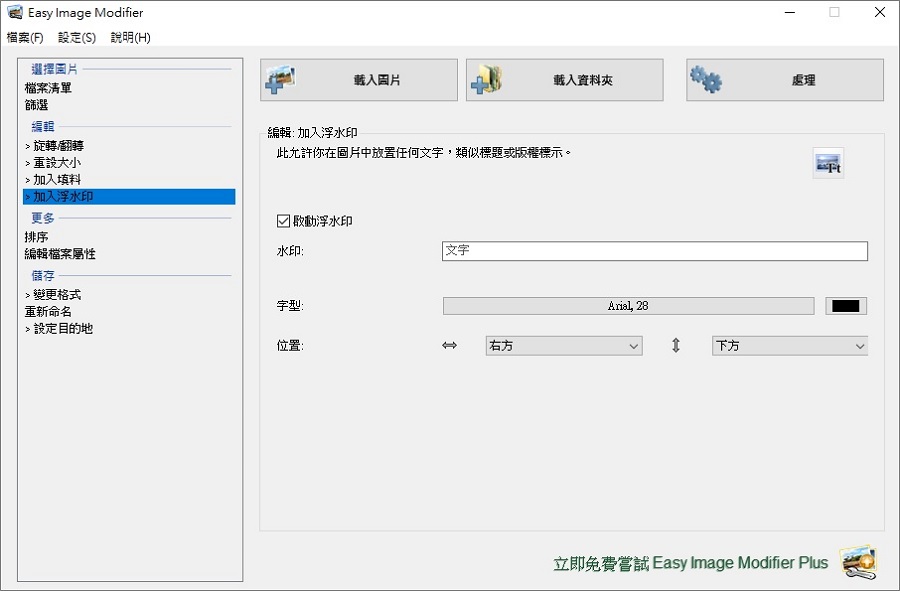The width and height of the screenshot is (900, 591).
Task: Click the 載入圖片 load images button
Action: (359, 80)
